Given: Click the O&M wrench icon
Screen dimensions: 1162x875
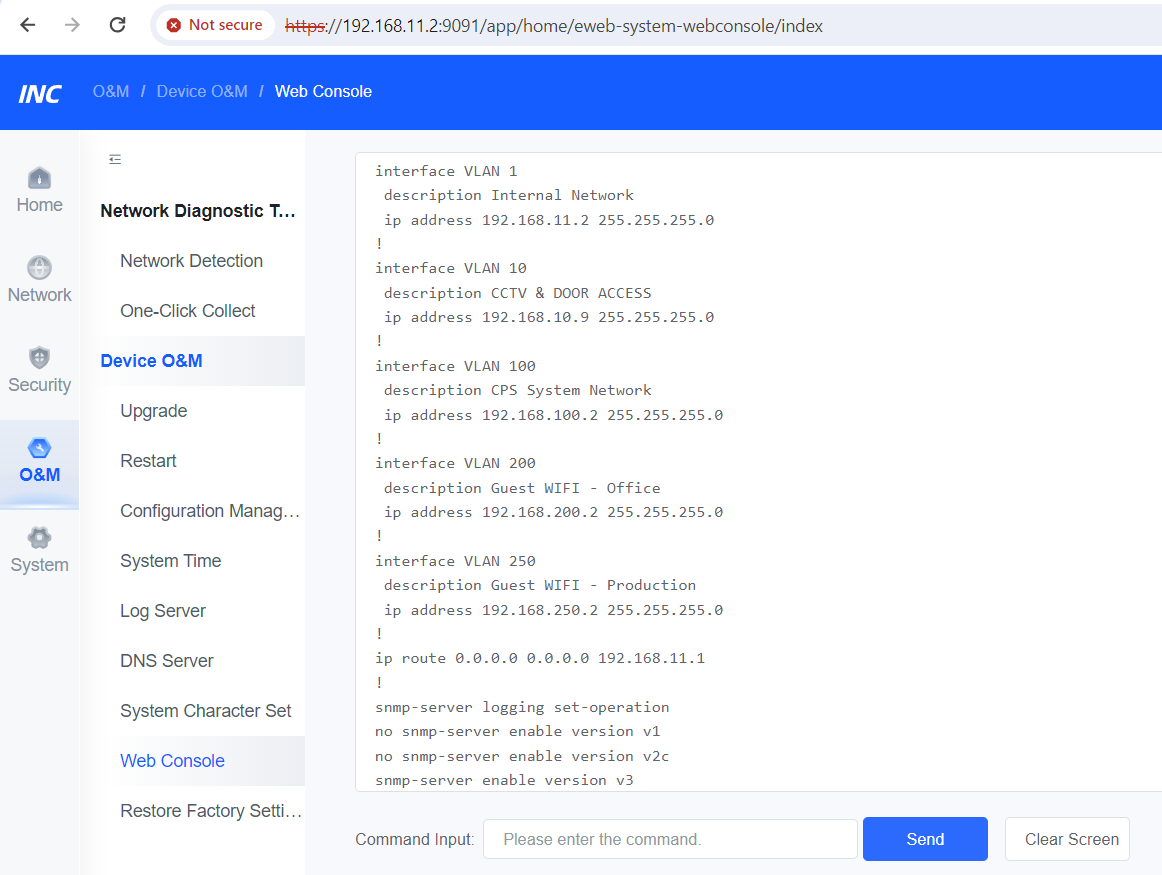Looking at the screenshot, I should pos(39,448).
